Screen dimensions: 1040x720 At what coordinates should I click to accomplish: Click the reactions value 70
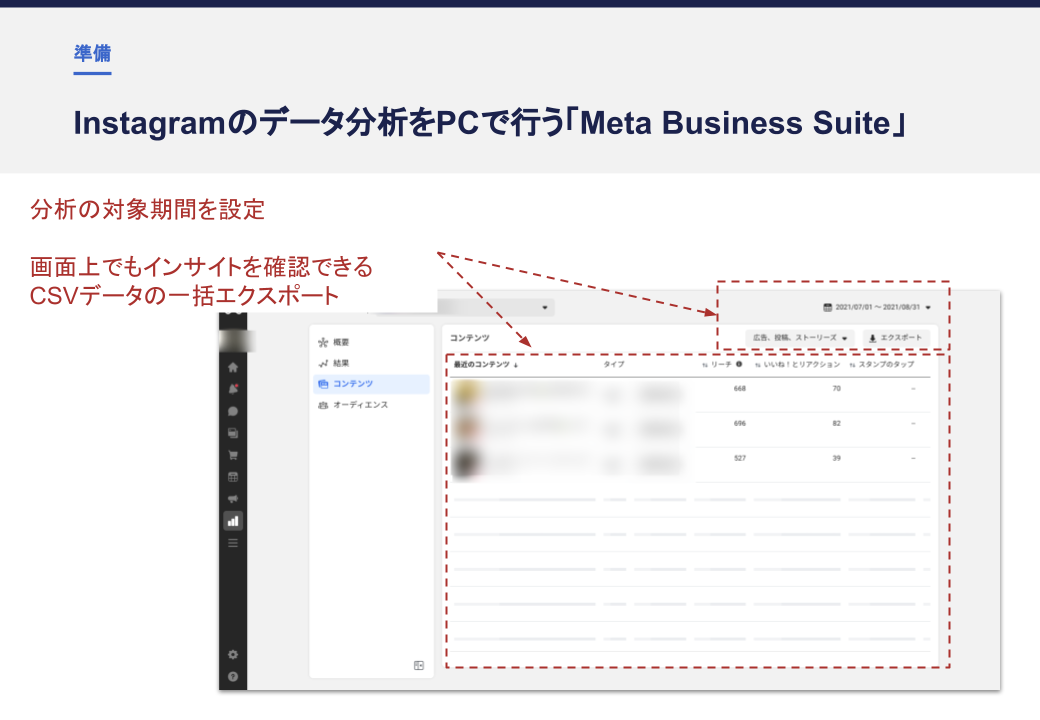(x=836, y=389)
